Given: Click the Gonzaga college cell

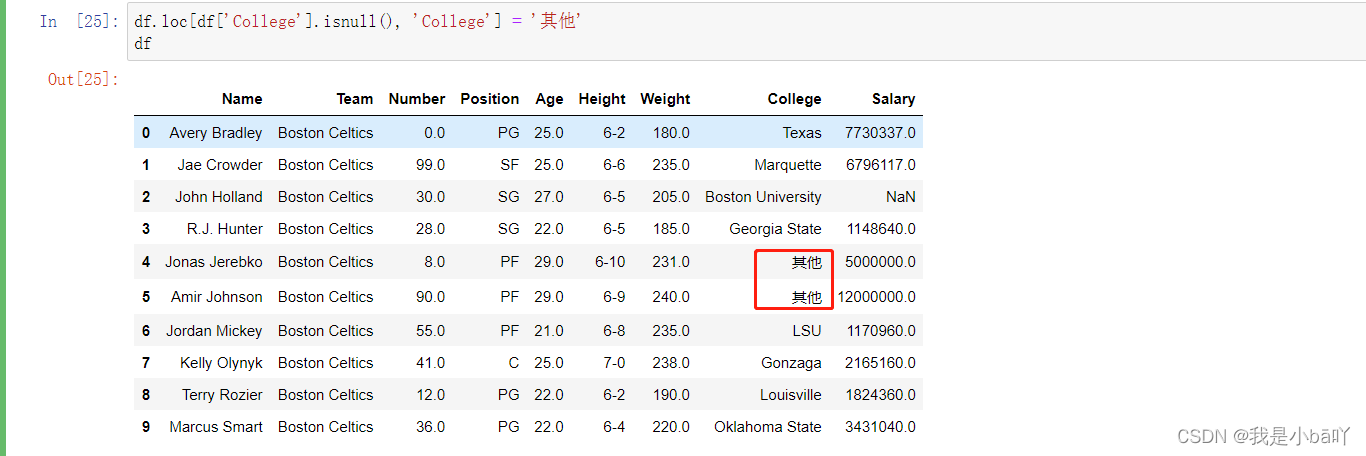Looking at the screenshot, I should tap(791, 363).
